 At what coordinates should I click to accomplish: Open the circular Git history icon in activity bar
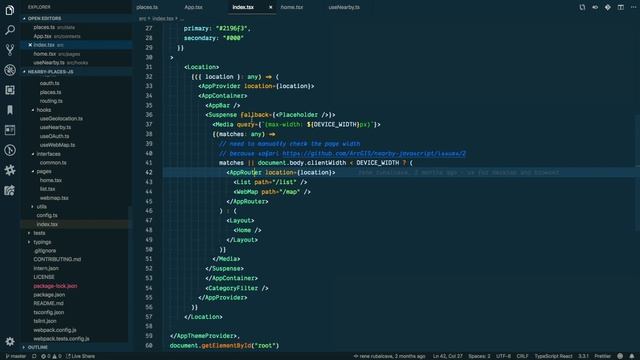(x=10, y=150)
